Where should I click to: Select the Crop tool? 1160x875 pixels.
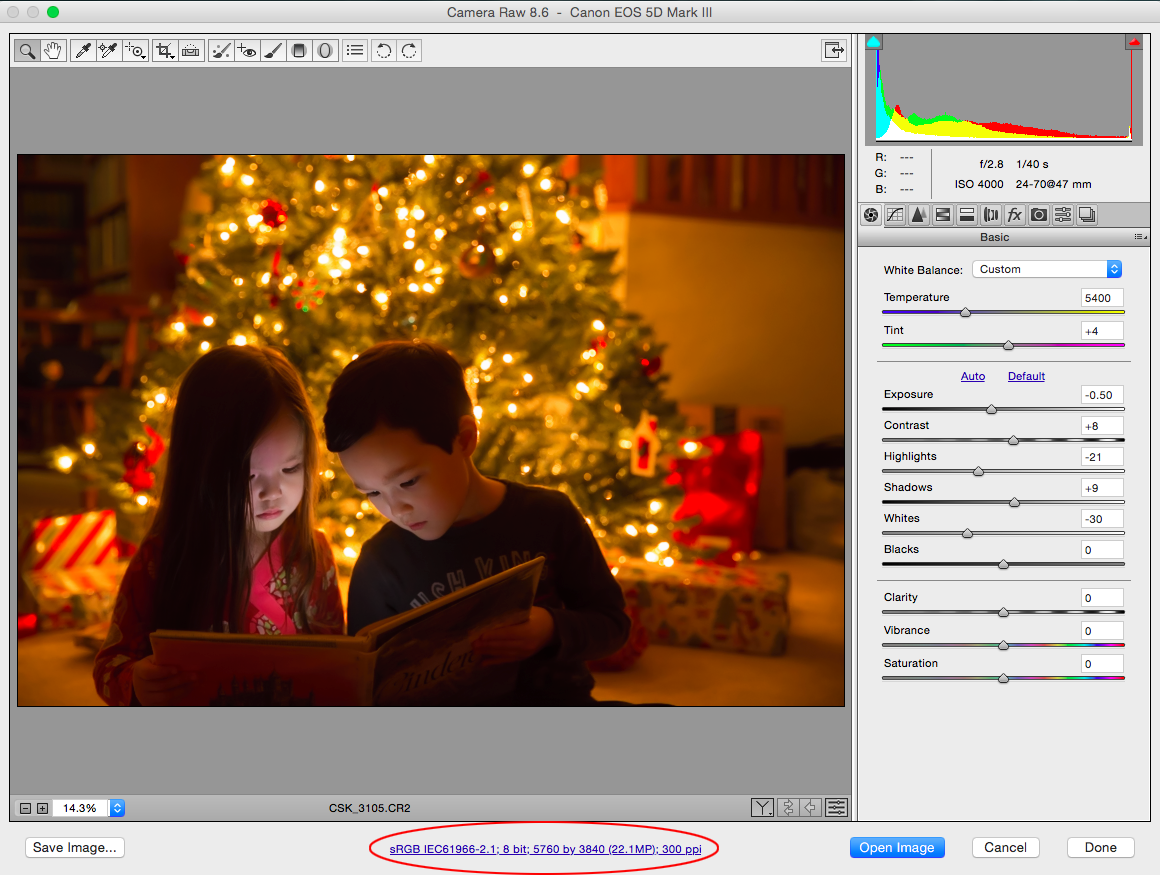[x=164, y=50]
